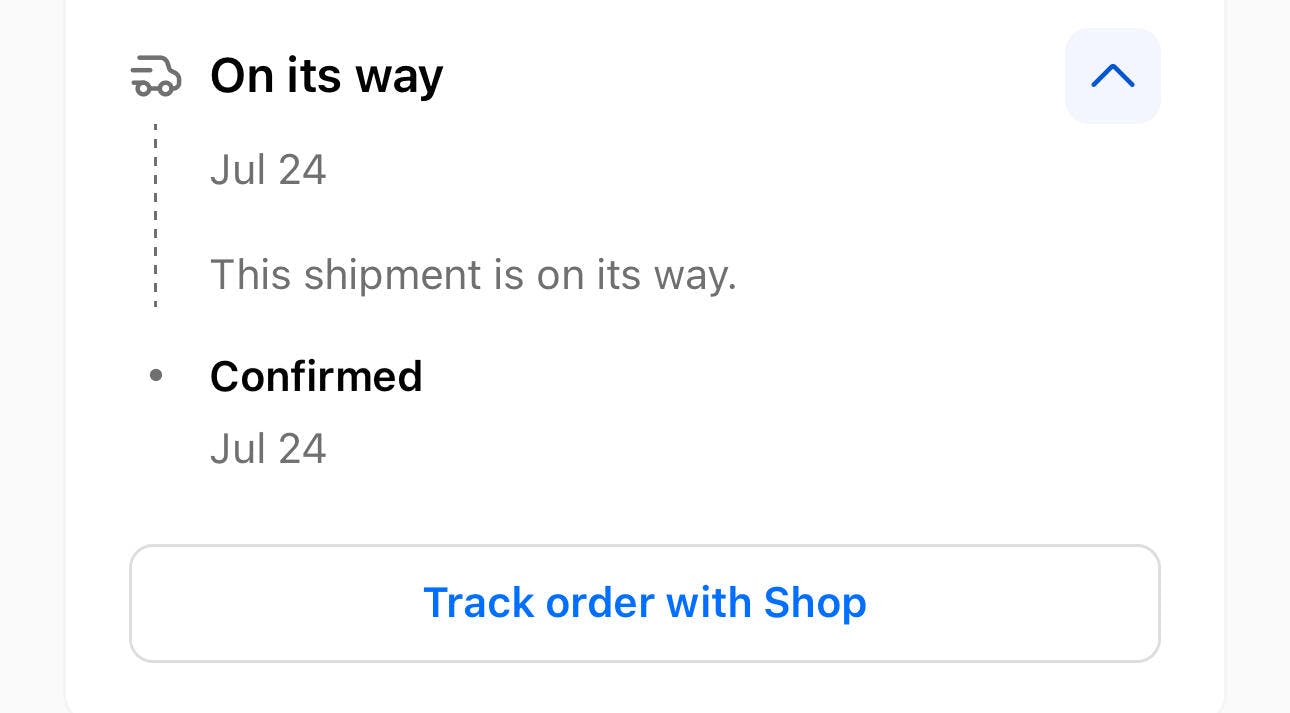1290x713 pixels.
Task: Open Shop tracking via the blue link text
Action: click(645, 603)
